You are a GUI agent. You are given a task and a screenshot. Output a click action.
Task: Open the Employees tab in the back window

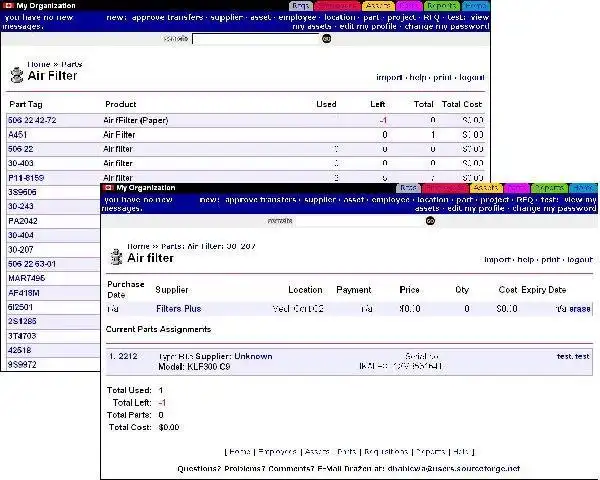pyautogui.click(x=337, y=6)
